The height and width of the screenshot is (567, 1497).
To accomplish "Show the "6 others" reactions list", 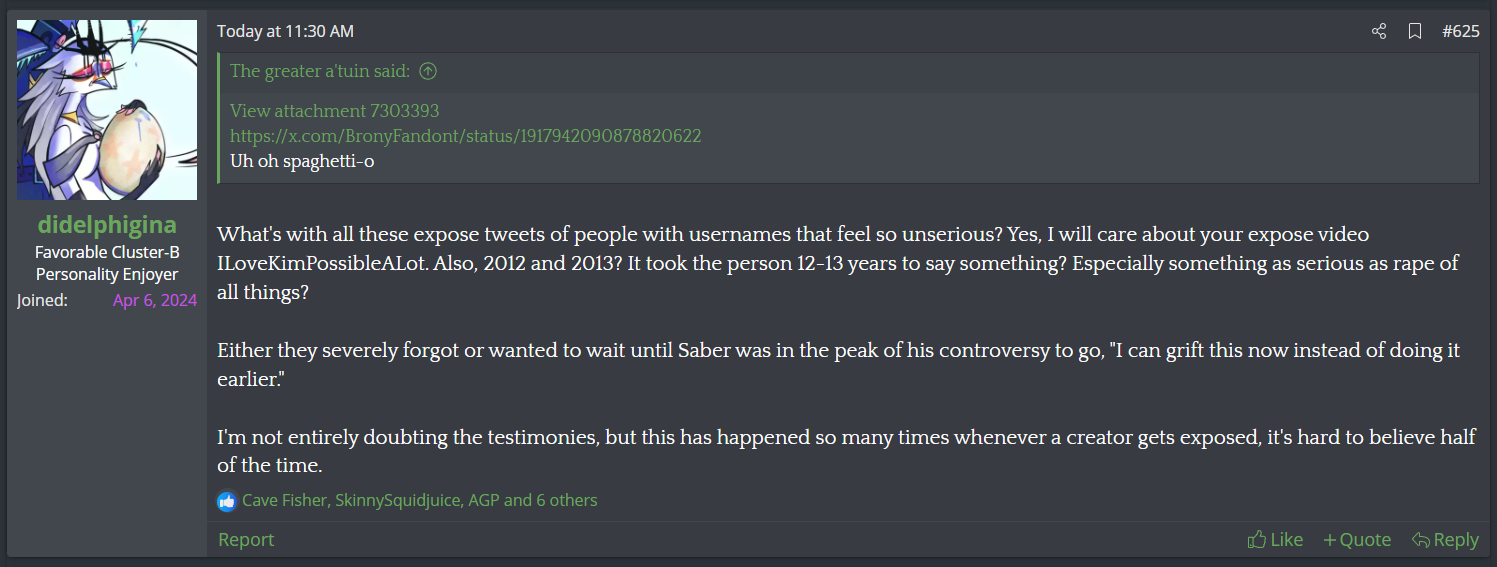I will (566, 500).
